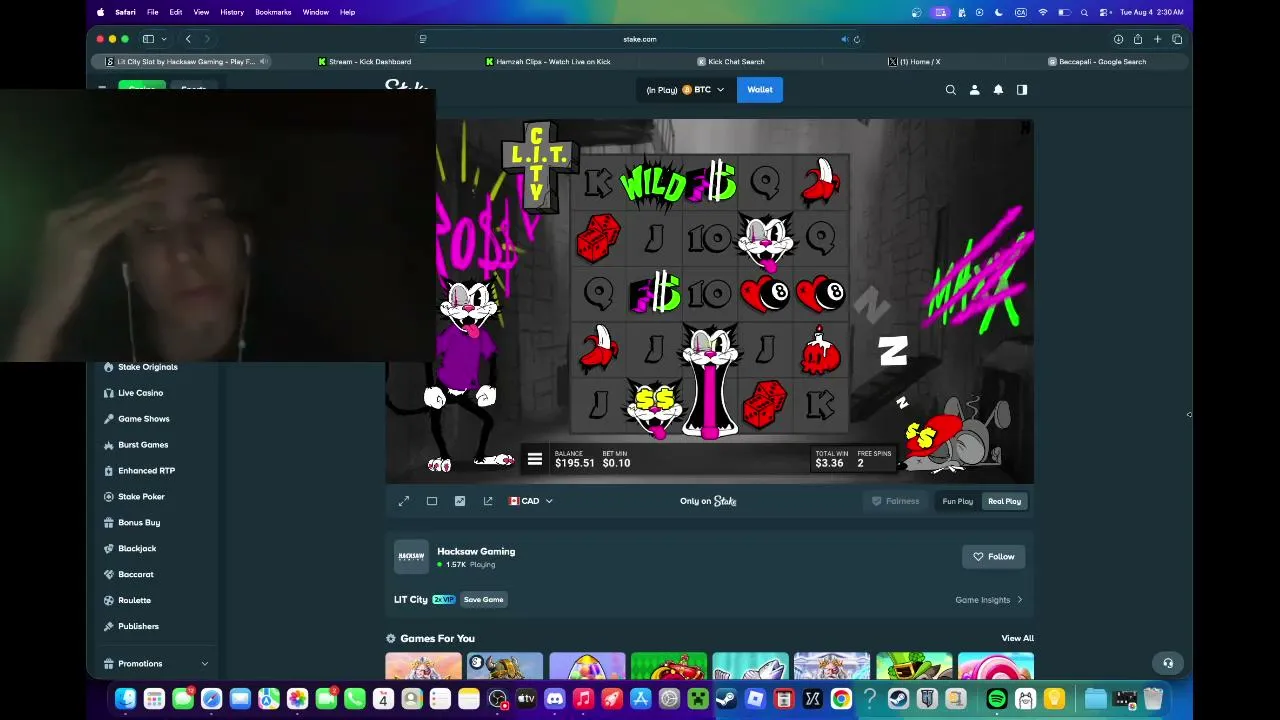Viewport: 1280px width, 720px height.
Task: Open the Stake search icon
Action: 951,90
